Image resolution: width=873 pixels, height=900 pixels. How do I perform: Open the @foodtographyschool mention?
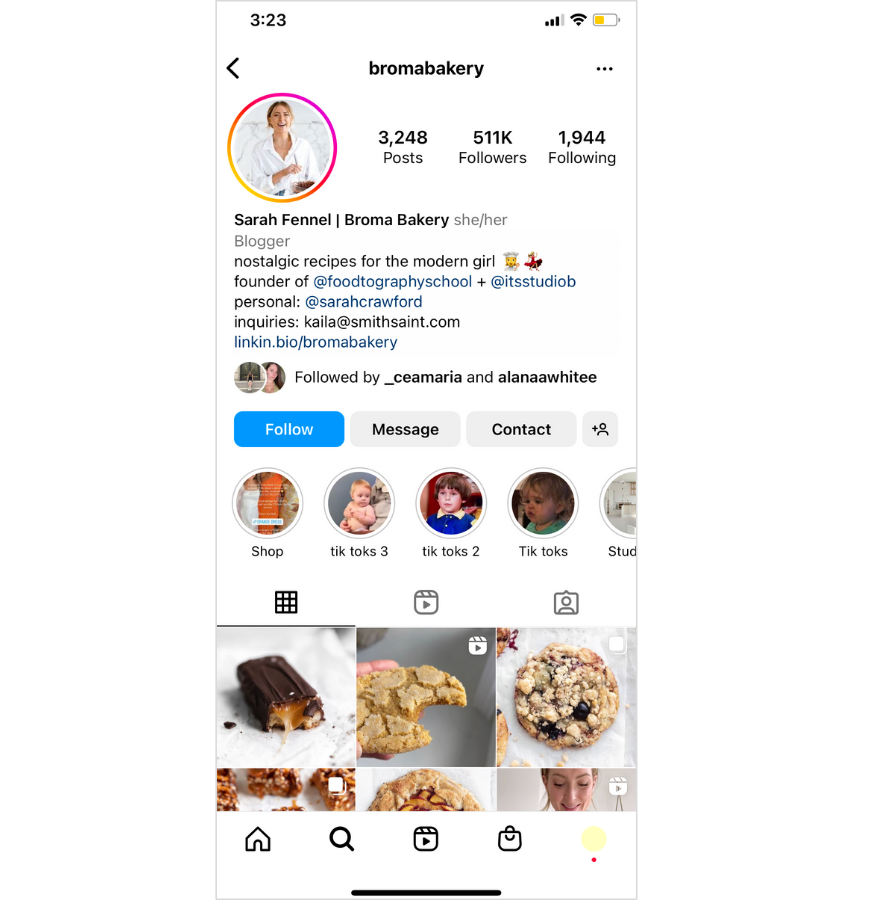[x=393, y=282]
